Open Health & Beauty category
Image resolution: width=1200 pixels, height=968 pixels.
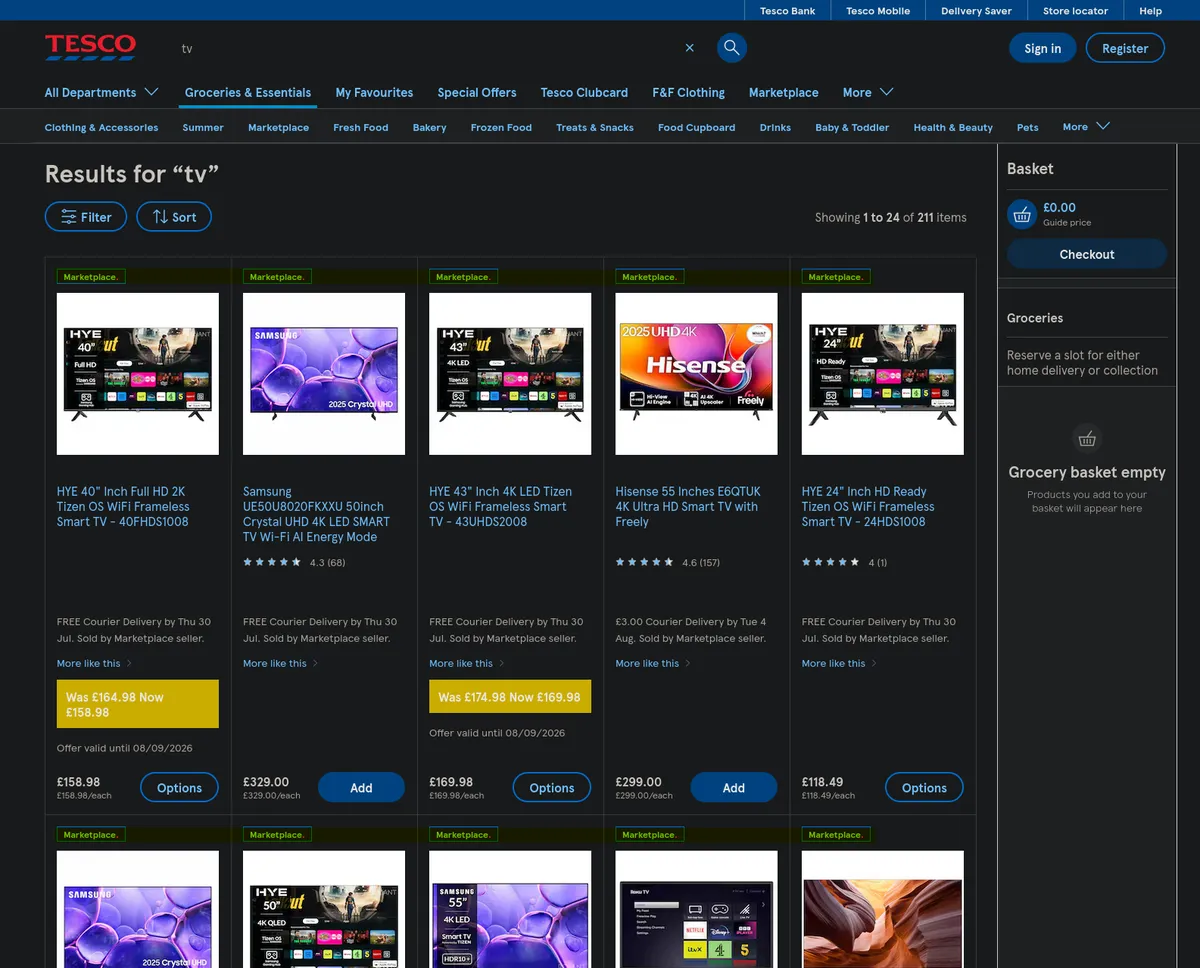[953, 127]
